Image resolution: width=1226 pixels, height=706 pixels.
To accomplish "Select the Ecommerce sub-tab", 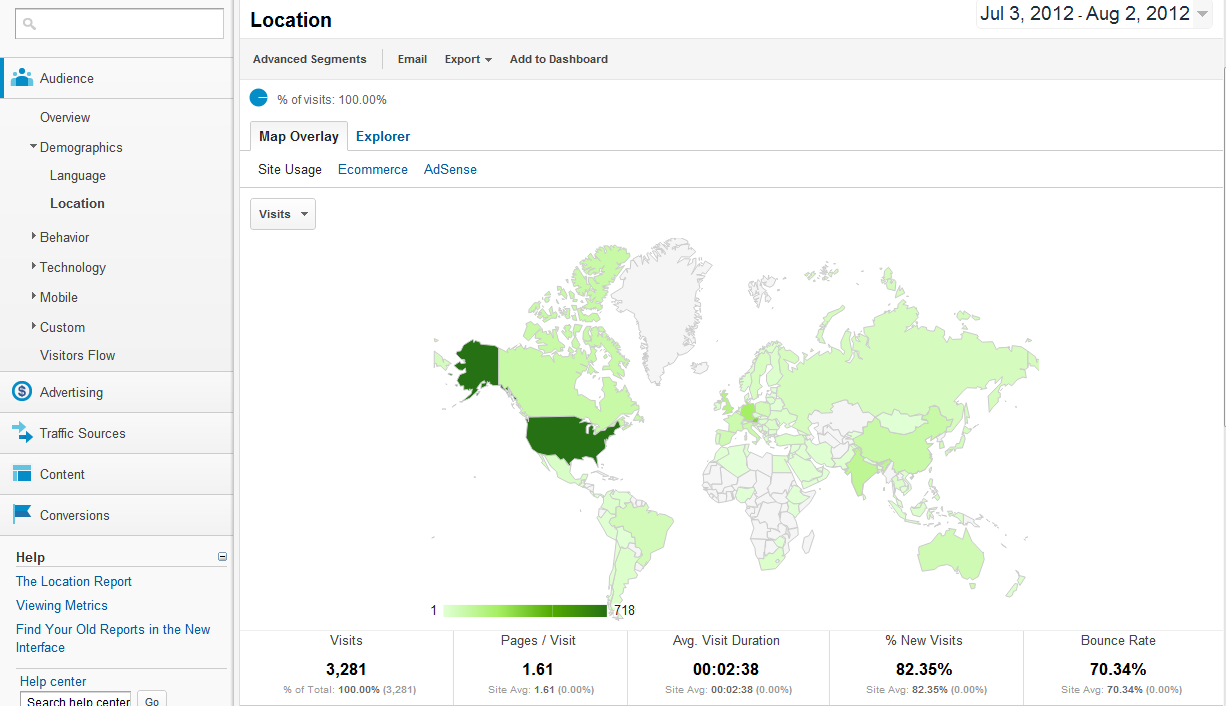I will pos(373,170).
